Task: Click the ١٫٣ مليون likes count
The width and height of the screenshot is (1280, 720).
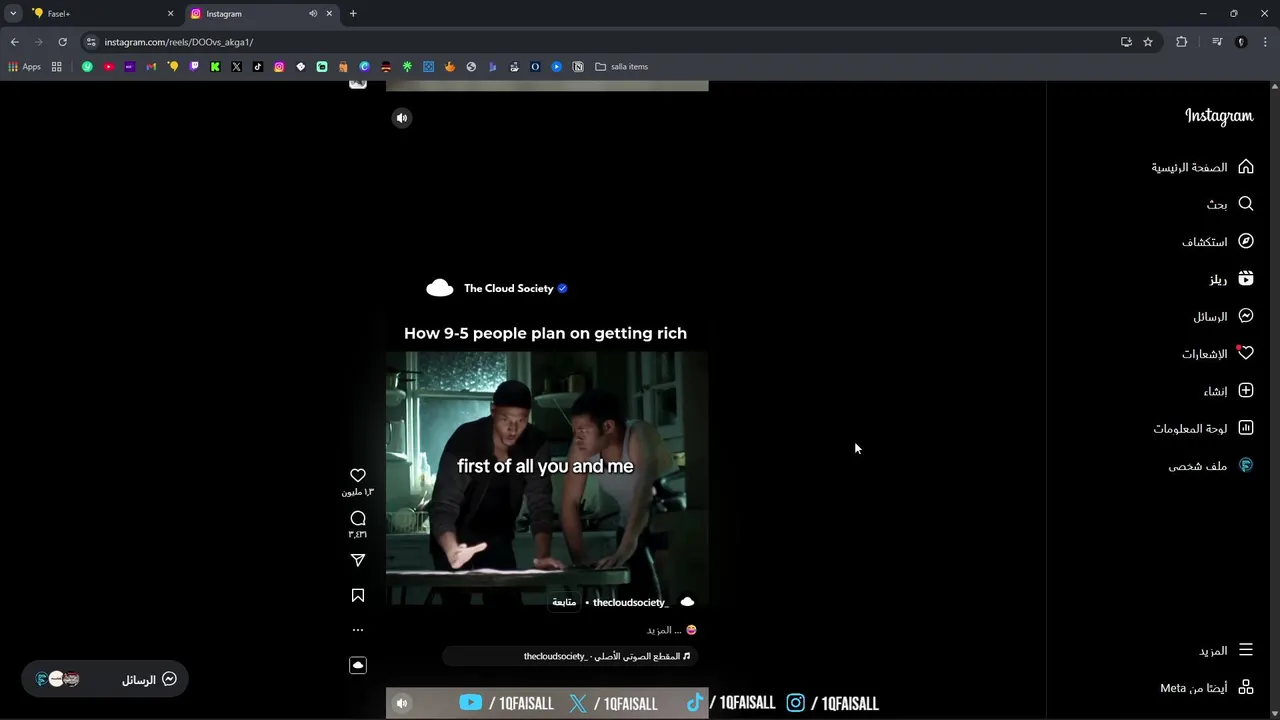Action: click(x=357, y=492)
